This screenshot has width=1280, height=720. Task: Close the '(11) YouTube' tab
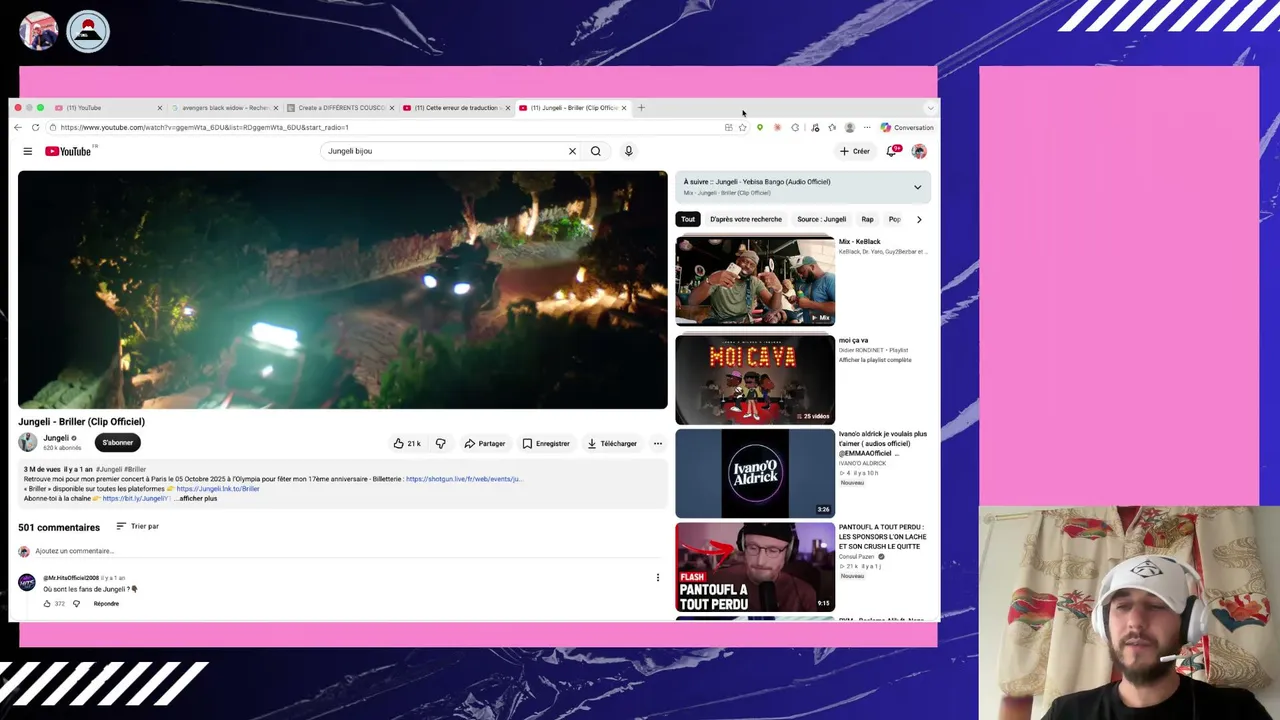[x=159, y=107]
